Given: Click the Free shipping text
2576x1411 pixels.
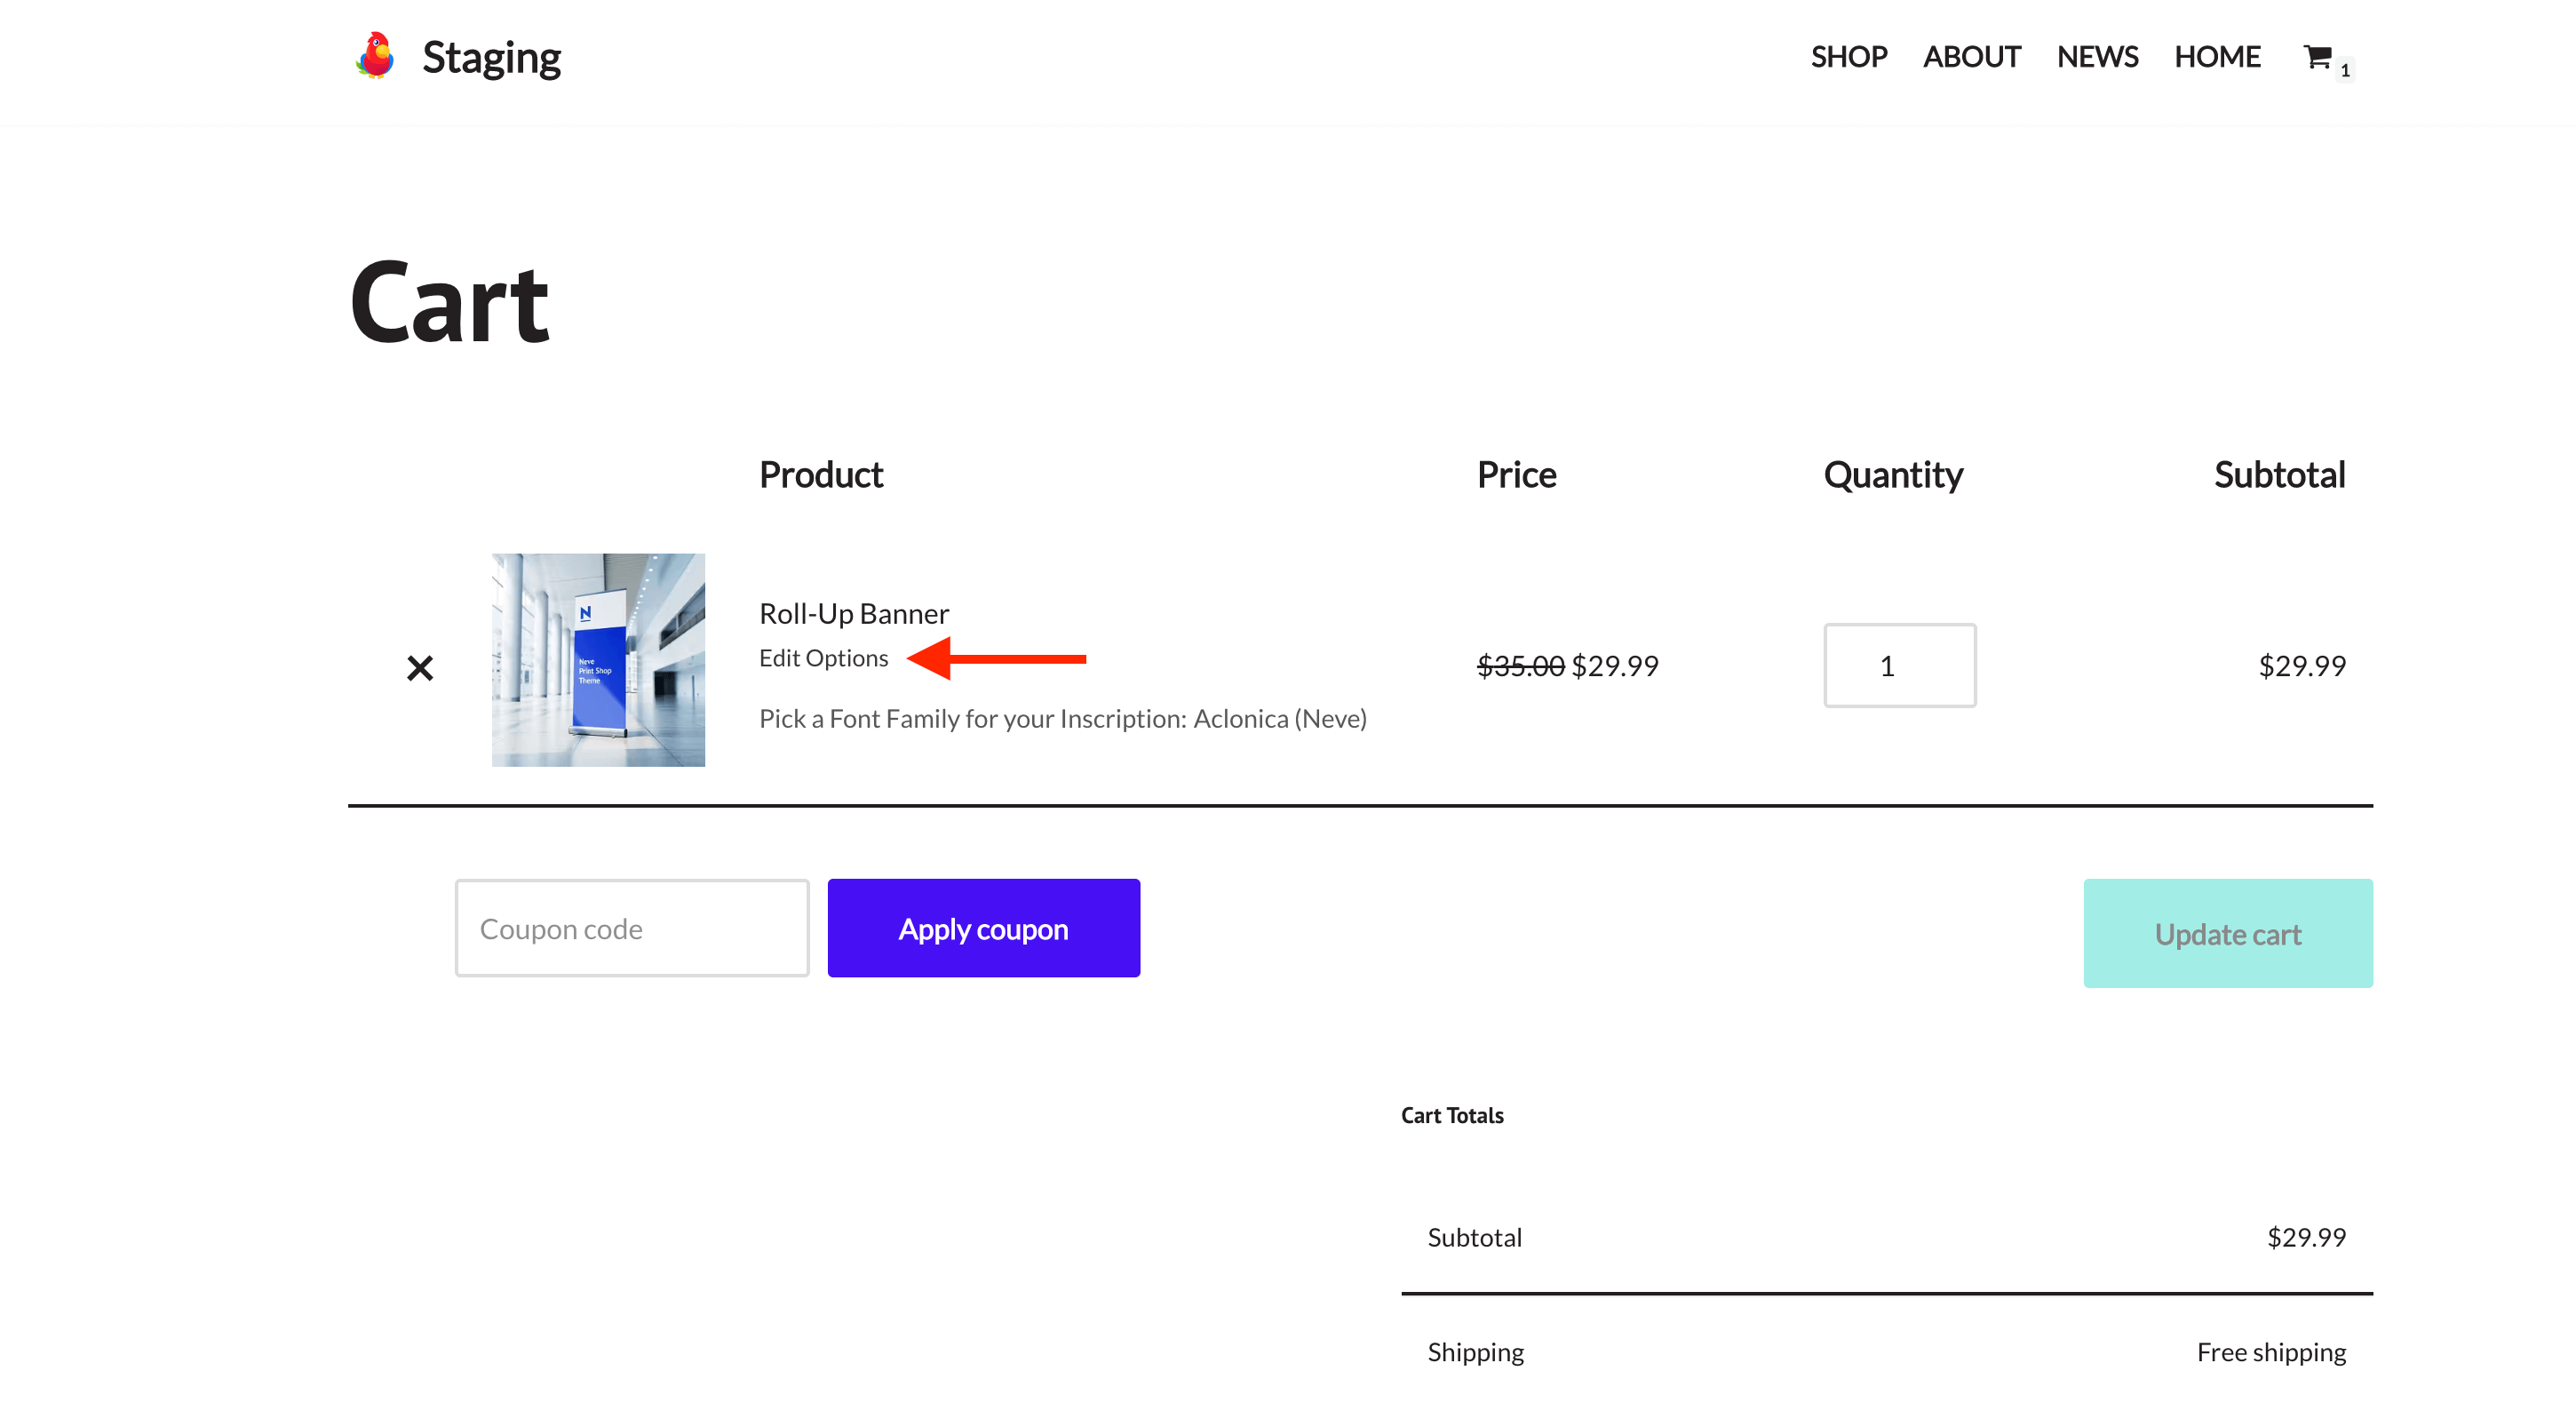Looking at the screenshot, I should click(x=2270, y=1352).
